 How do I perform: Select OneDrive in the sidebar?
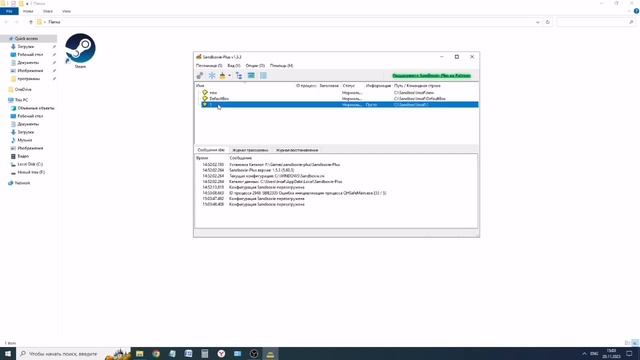(23, 89)
